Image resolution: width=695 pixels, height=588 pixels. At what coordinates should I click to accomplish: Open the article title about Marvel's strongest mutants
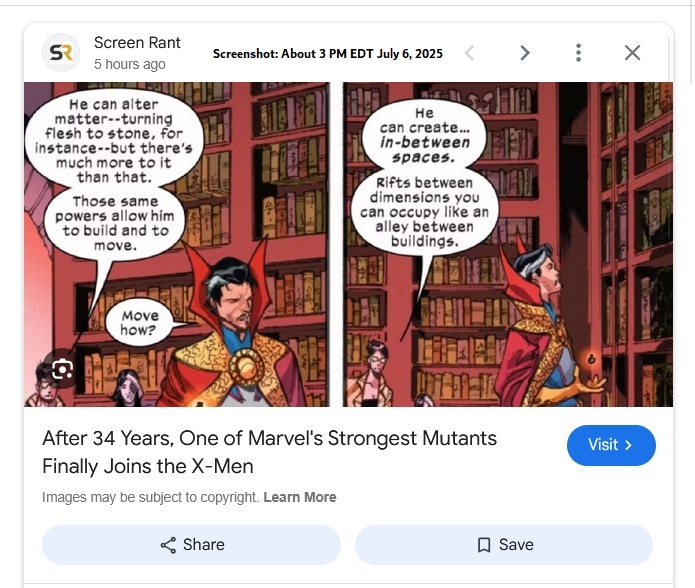269,452
